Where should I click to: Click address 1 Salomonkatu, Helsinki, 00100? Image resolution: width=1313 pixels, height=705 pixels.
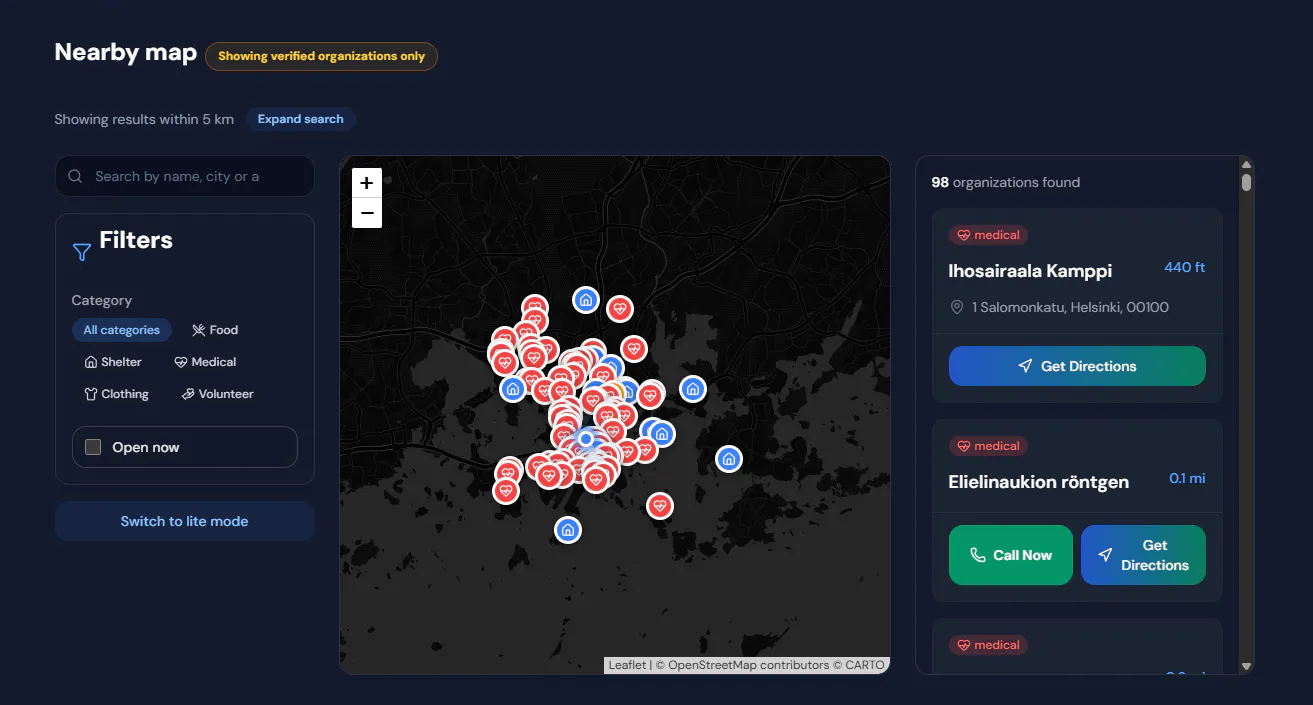click(1070, 307)
